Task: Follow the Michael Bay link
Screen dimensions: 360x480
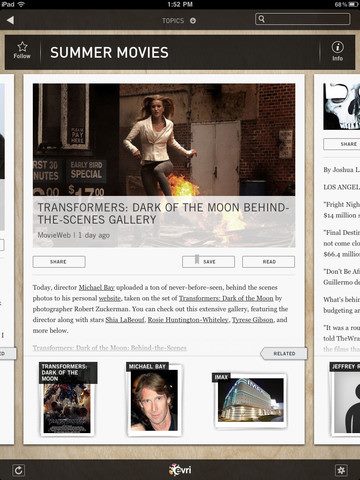Action: tap(96, 287)
